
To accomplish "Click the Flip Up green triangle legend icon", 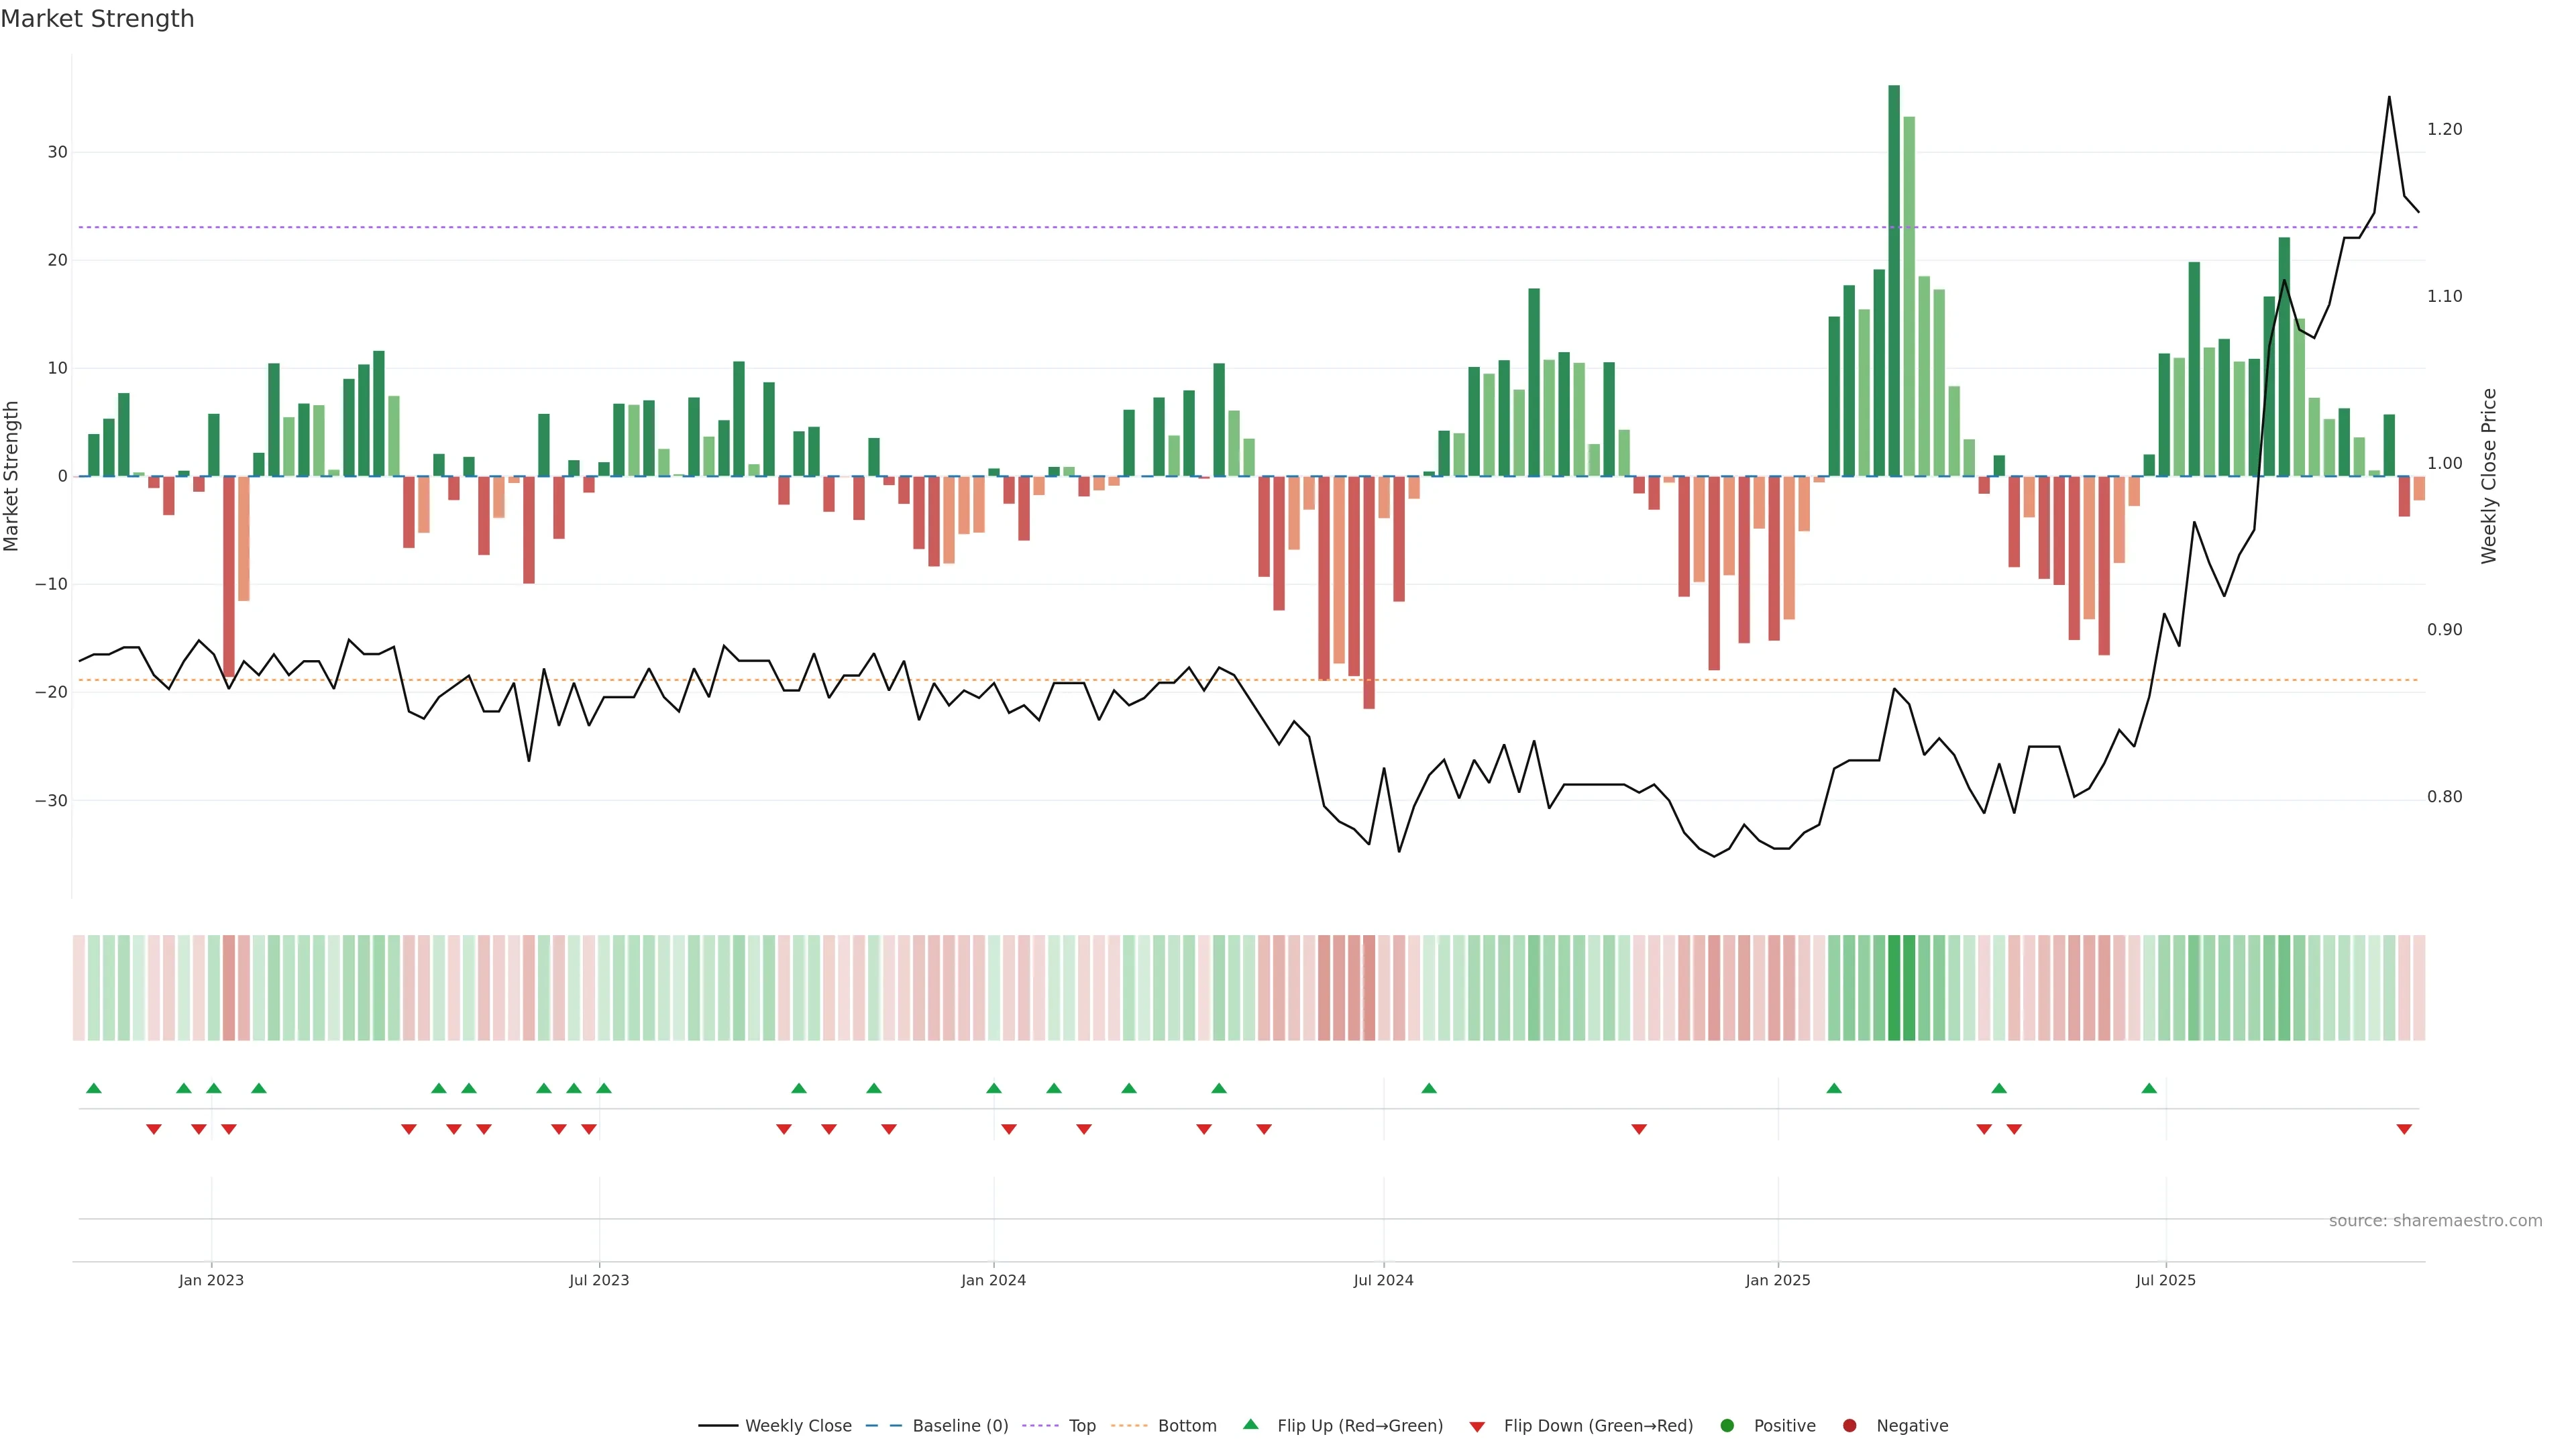I will (x=1250, y=1424).
